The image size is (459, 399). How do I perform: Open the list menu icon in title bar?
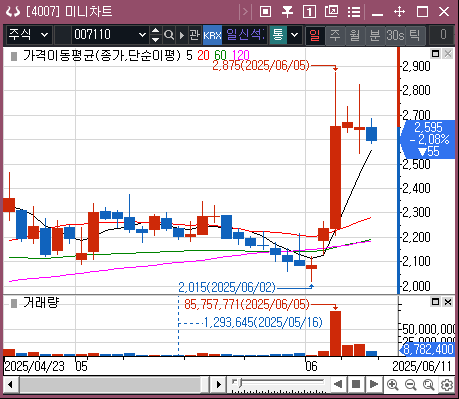point(354,12)
